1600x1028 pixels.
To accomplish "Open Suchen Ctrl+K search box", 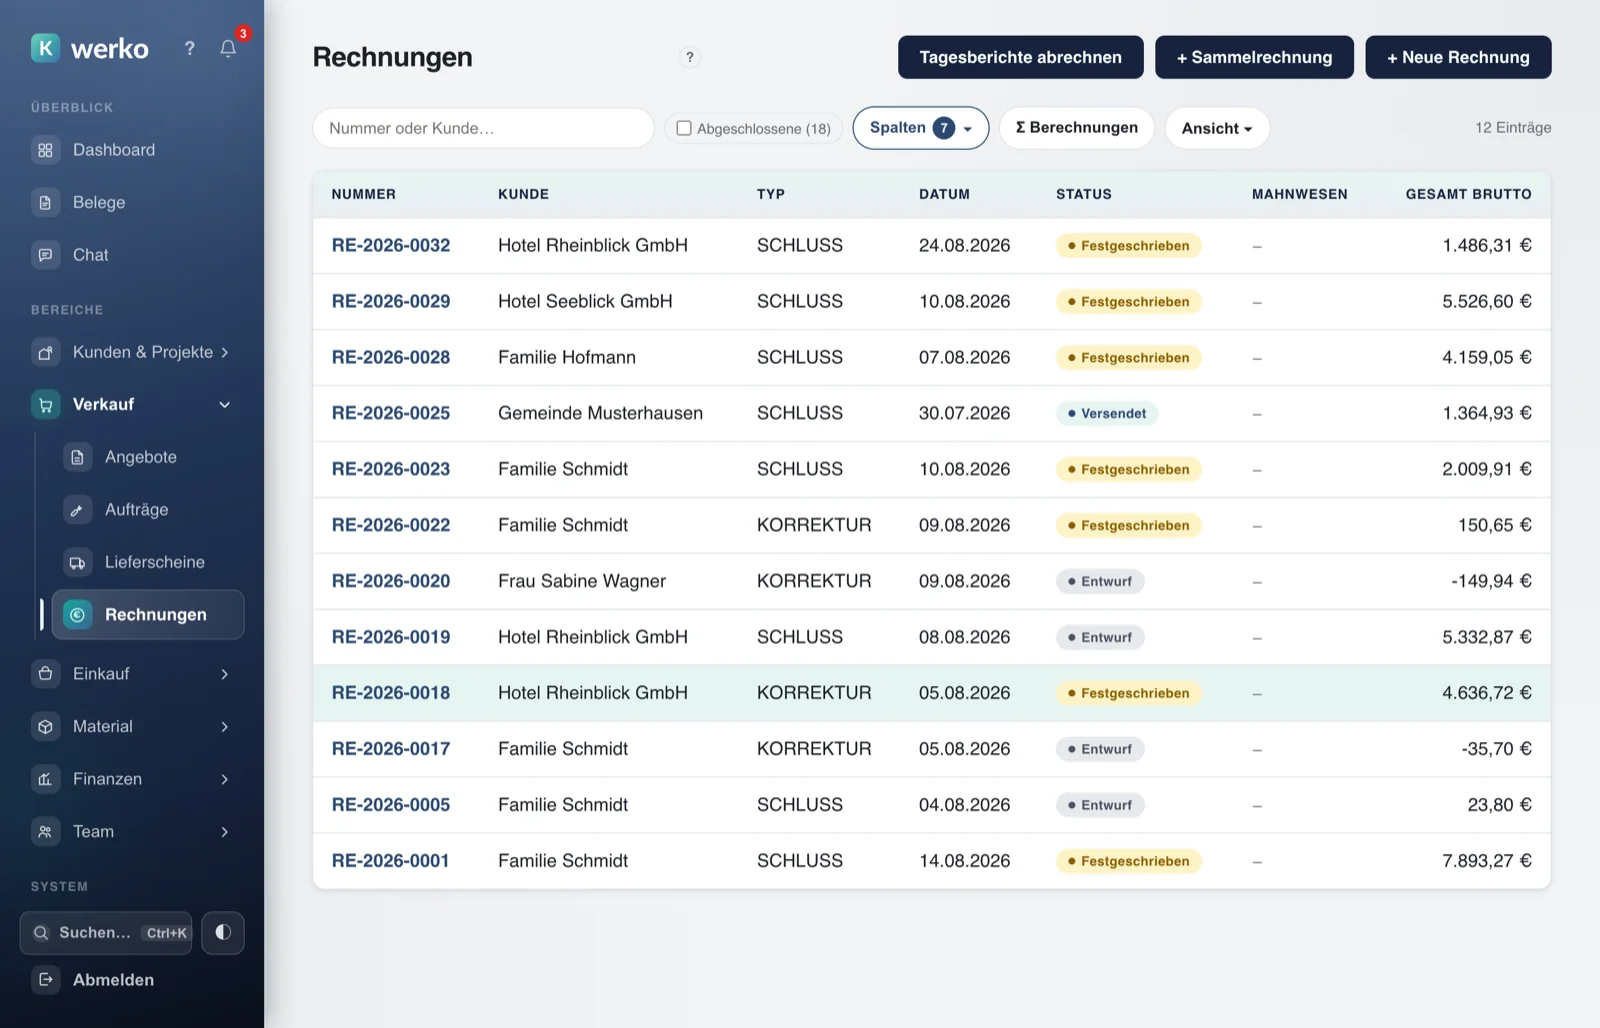I will pos(106,933).
